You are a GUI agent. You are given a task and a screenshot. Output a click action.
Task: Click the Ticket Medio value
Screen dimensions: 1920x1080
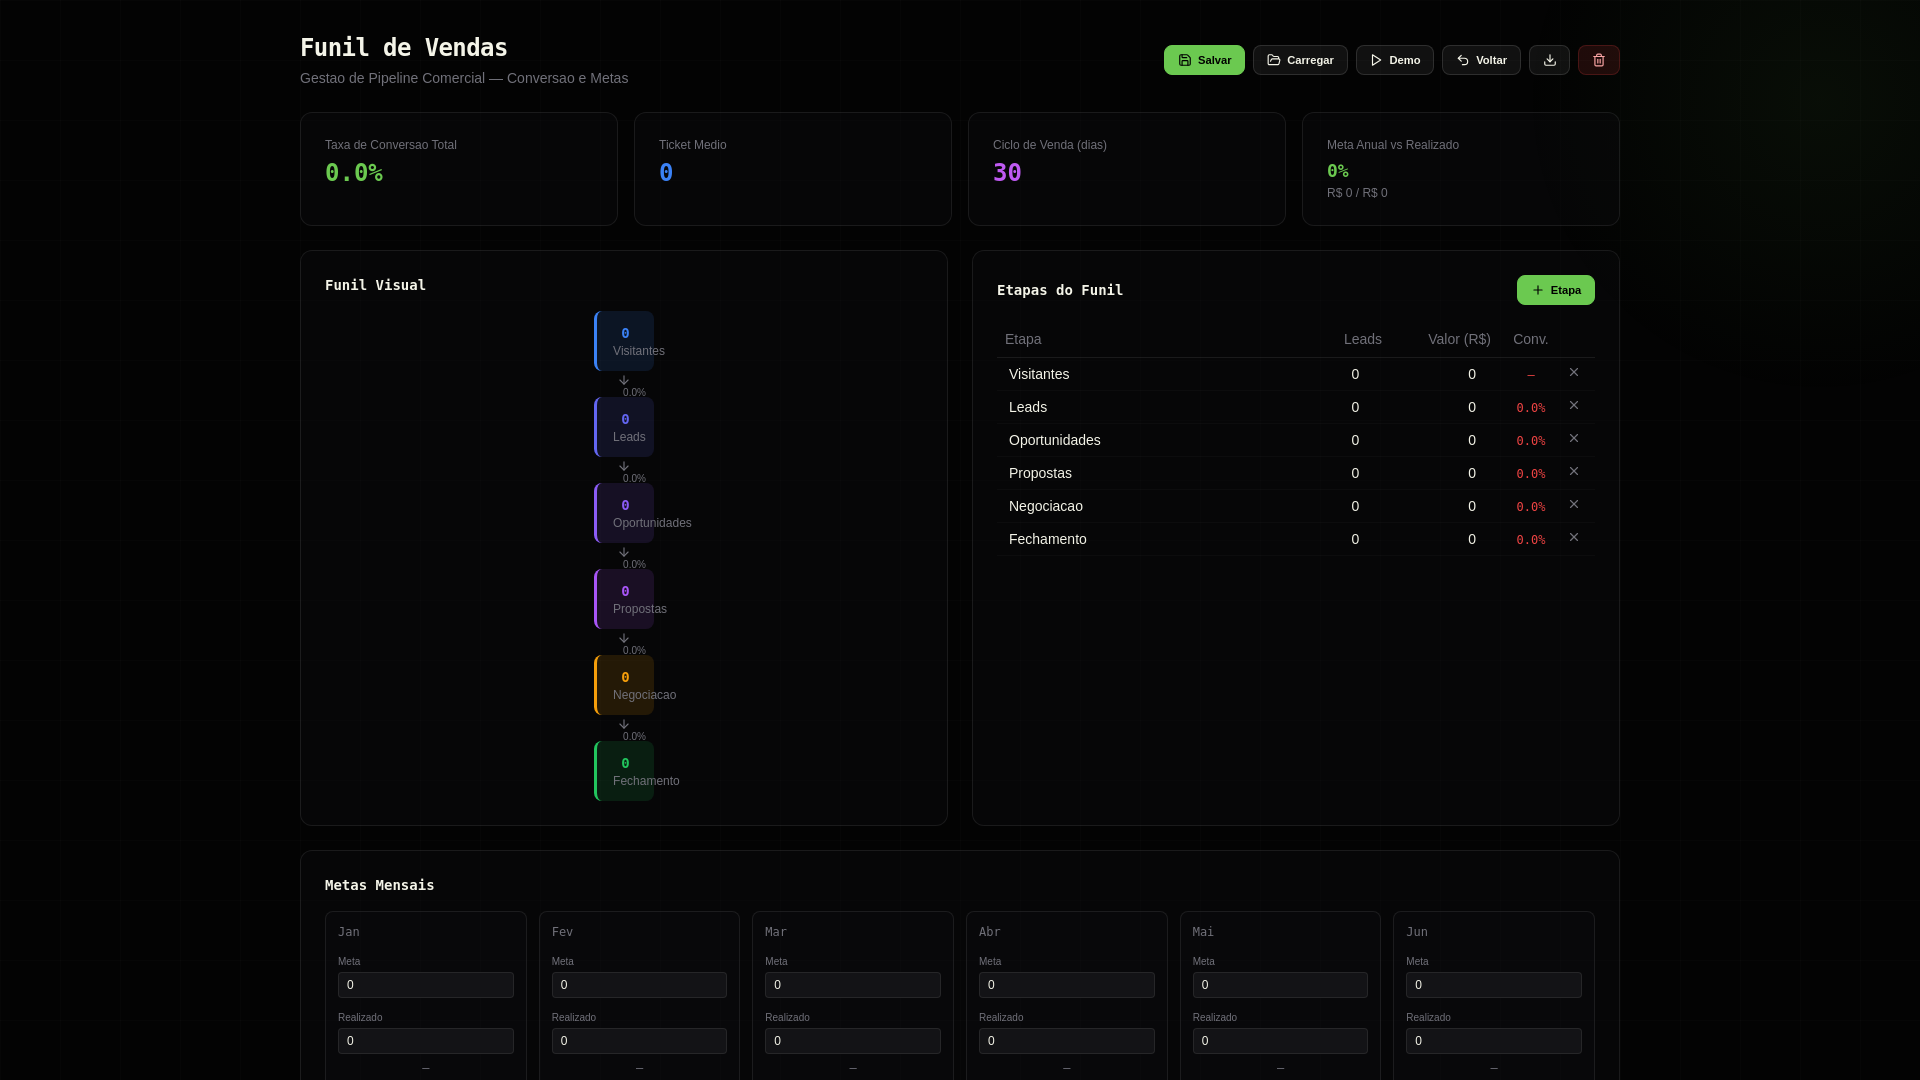666,173
